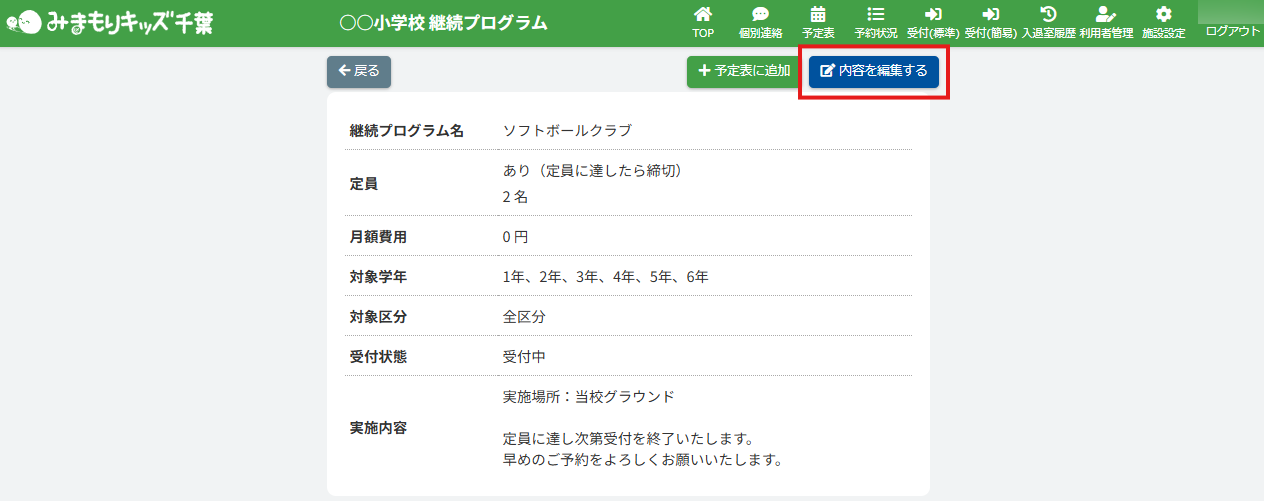Select the 受付(簡易) sign-in icon
Screen dimensions: 1264x501
pos(990,15)
